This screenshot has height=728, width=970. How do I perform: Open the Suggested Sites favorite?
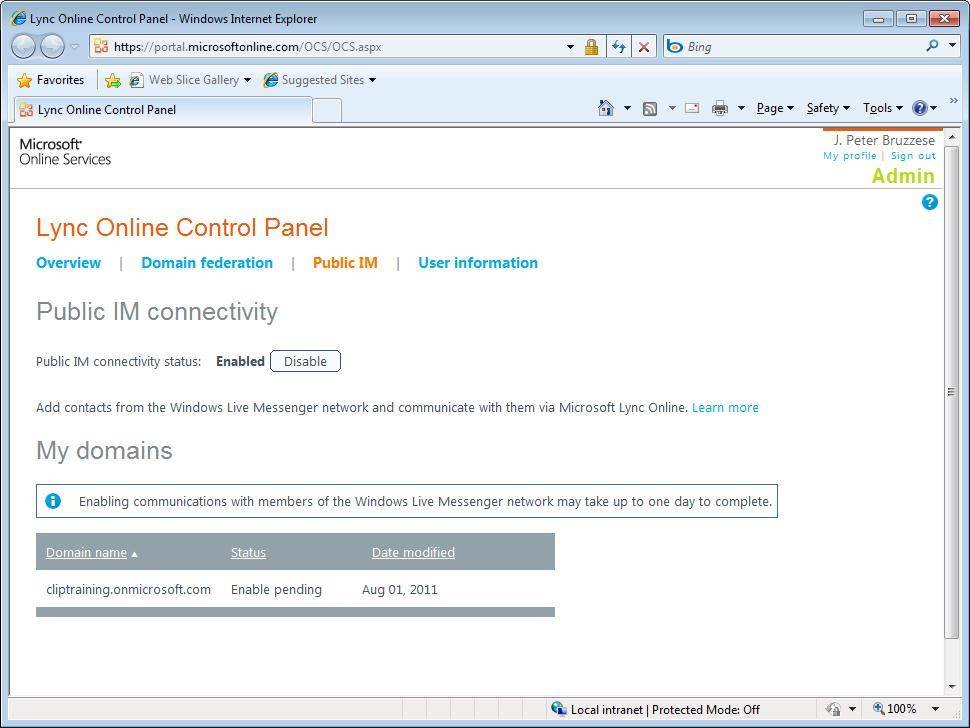click(314, 80)
